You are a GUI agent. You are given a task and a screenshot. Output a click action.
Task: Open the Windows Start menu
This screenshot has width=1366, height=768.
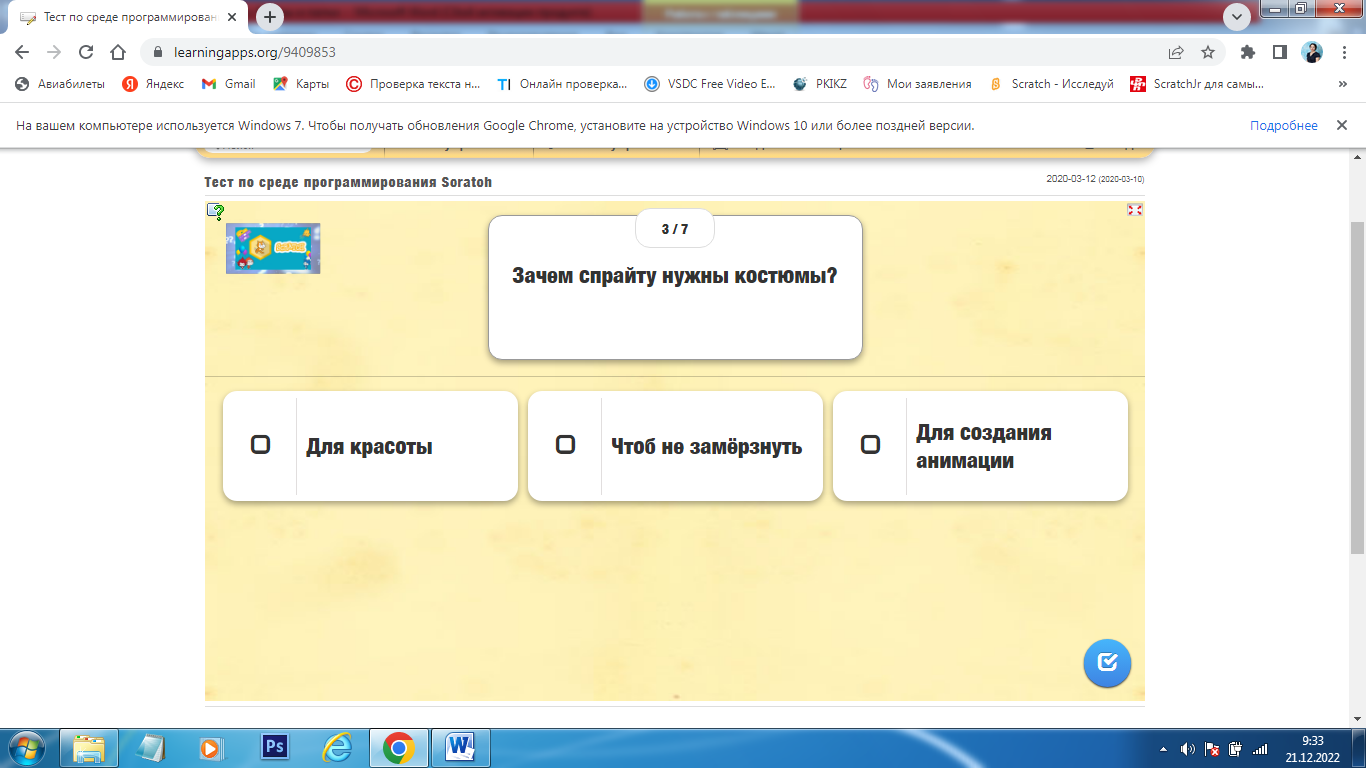tap(25, 748)
